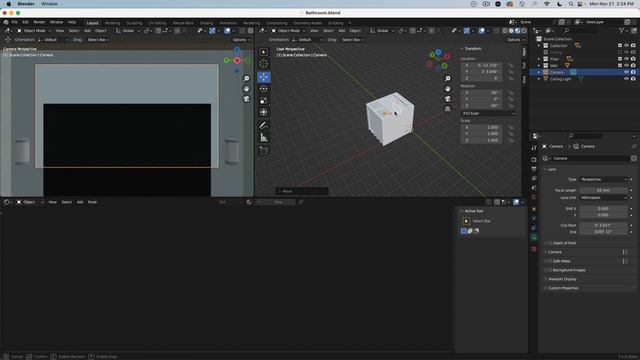Open the Edit menu
640x360 pixels.
[25, 22]
